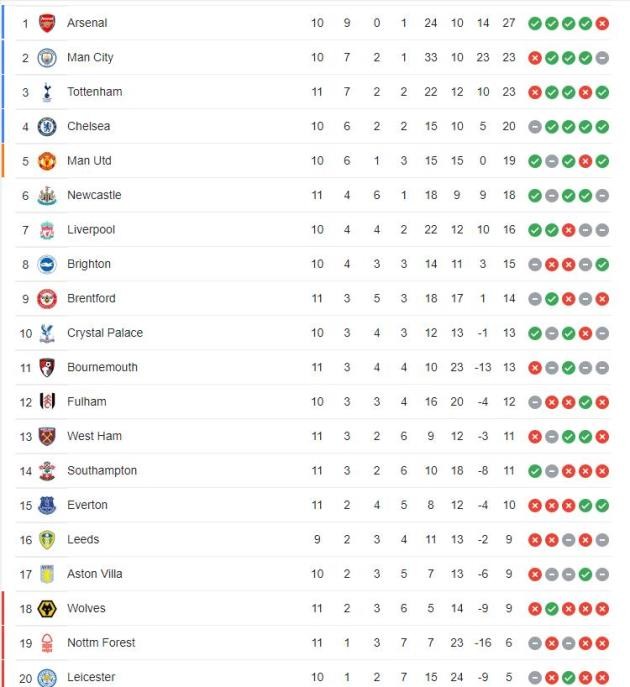Click the Brighton seagull crest
630x687 pixels.
tap(47, 265)
